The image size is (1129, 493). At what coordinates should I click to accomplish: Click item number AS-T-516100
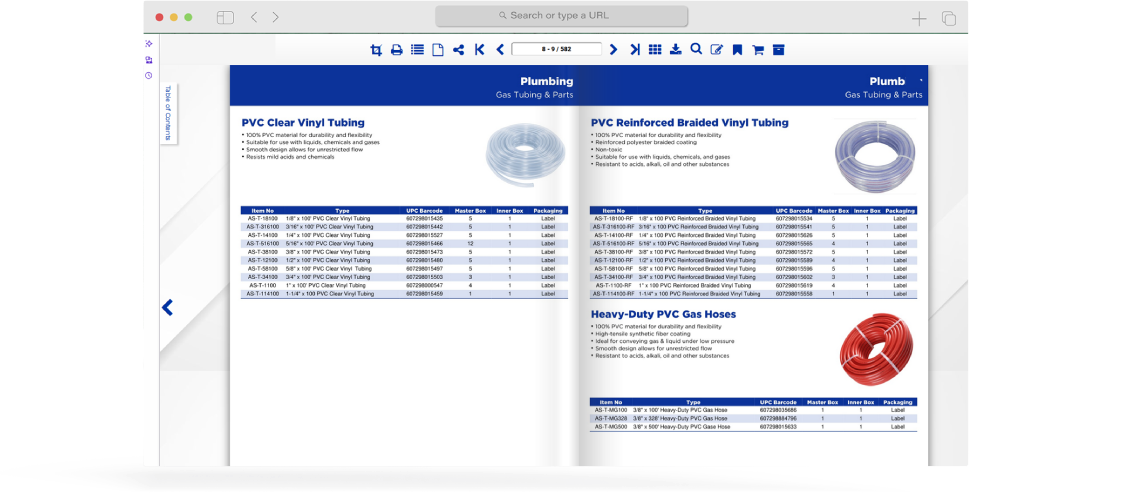point(263,243)
